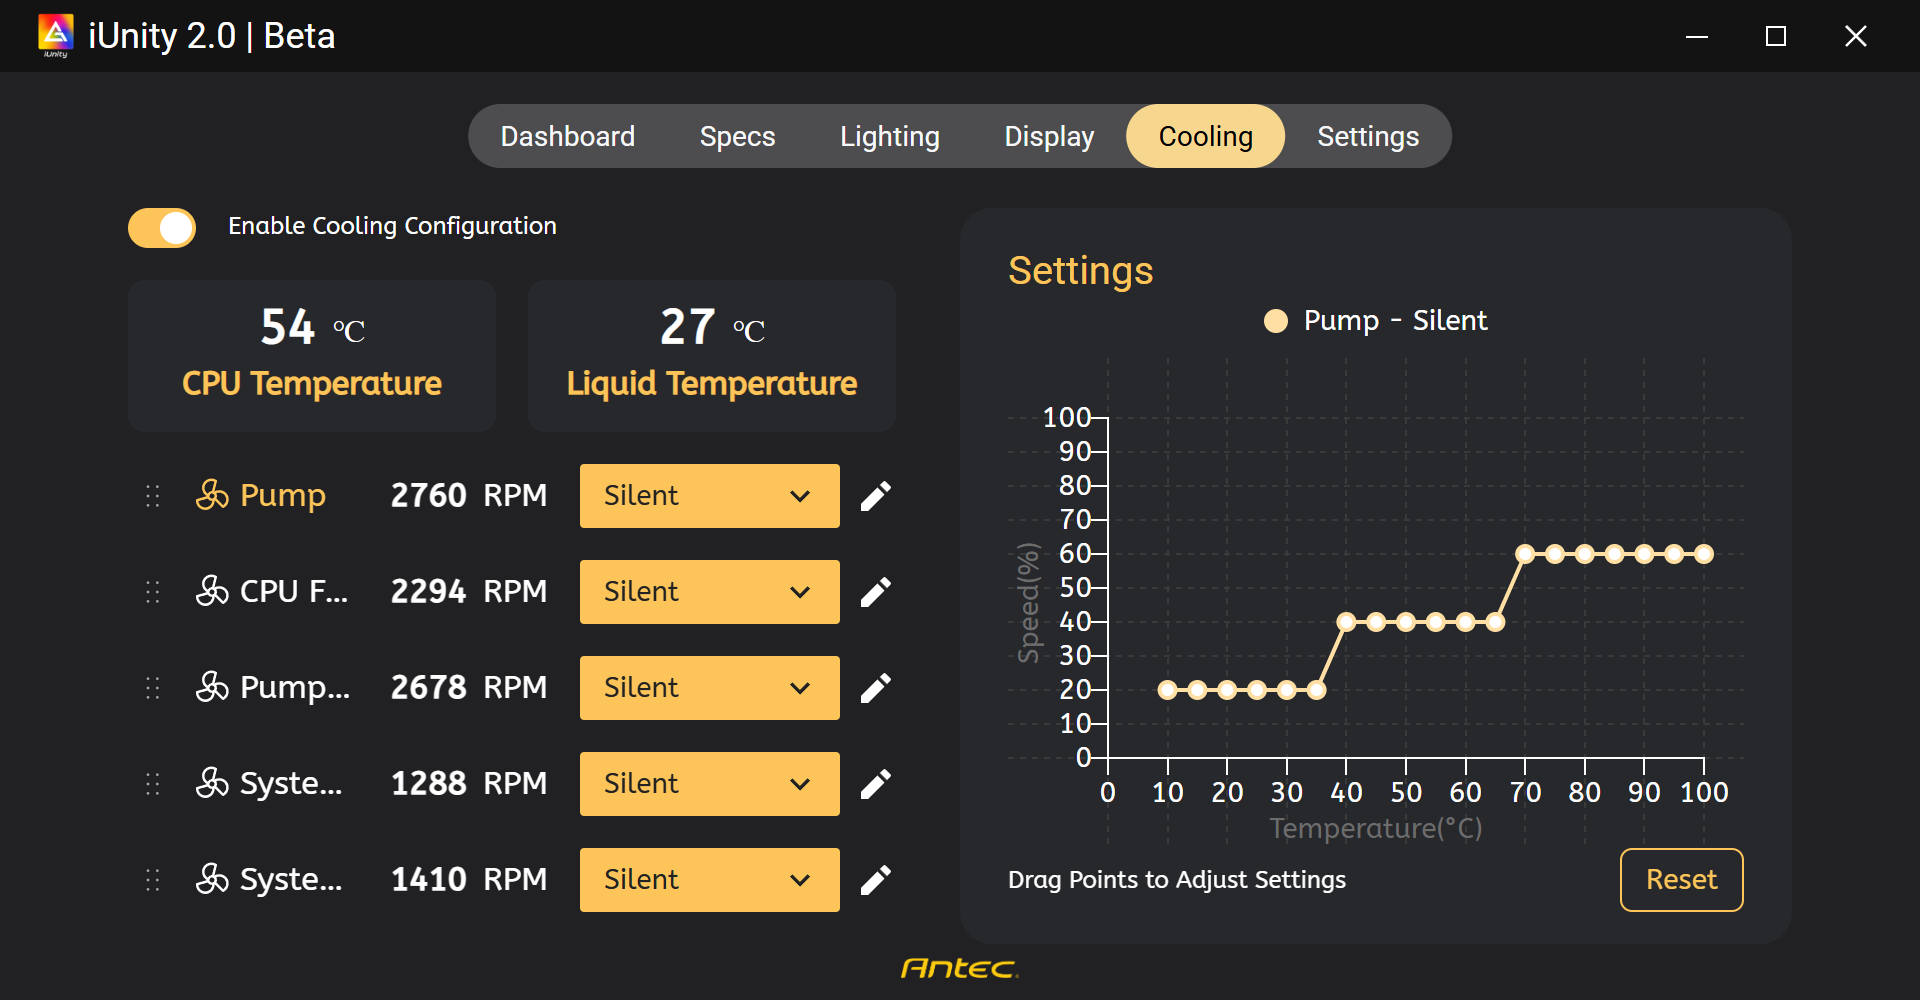1920x1000 pixels.
Task: Click the CPU Fan's fan icon
Action: click(x=212, y=591)
